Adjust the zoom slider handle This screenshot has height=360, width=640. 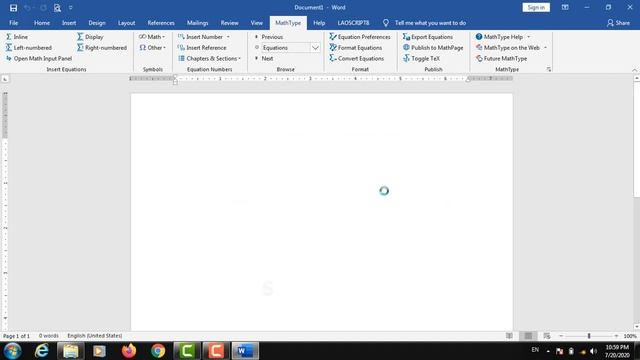(589, 336)
